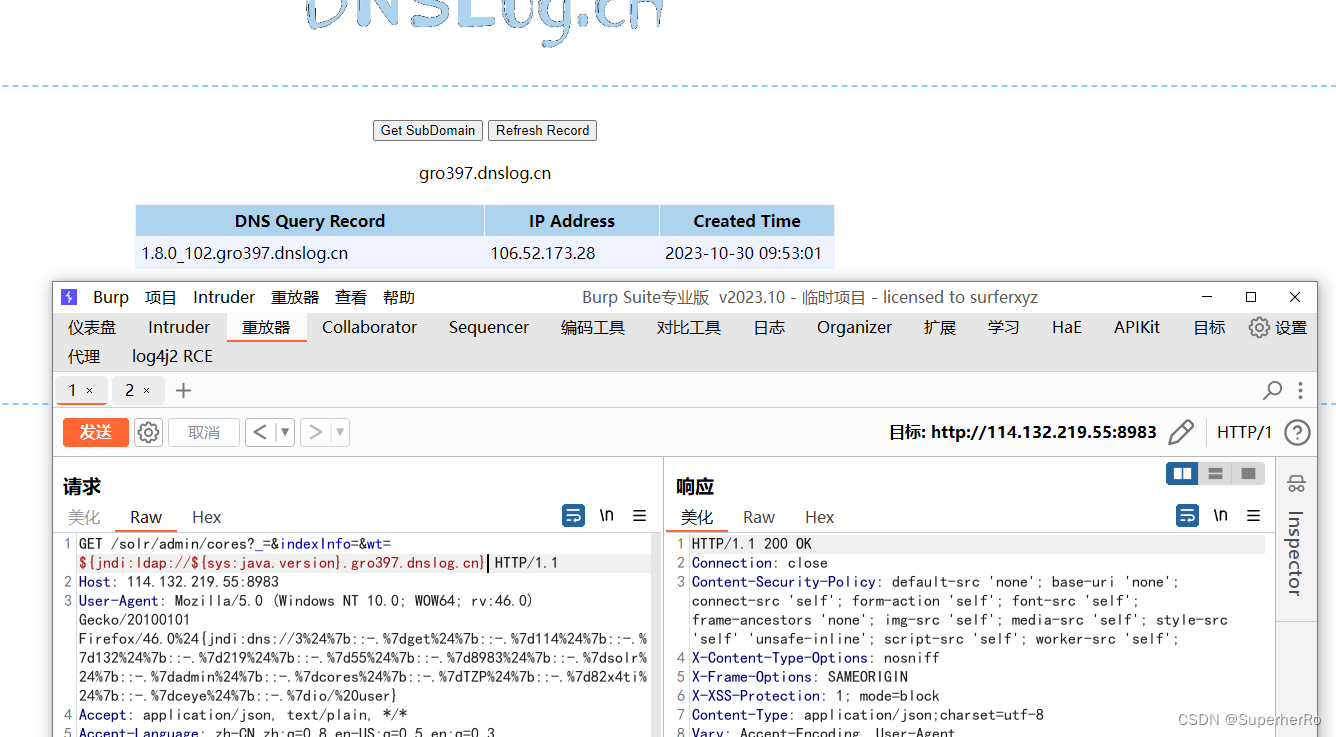Select side-by-side split layout
Viewport: 1336px width, 737px height.
pos(1182,473)
